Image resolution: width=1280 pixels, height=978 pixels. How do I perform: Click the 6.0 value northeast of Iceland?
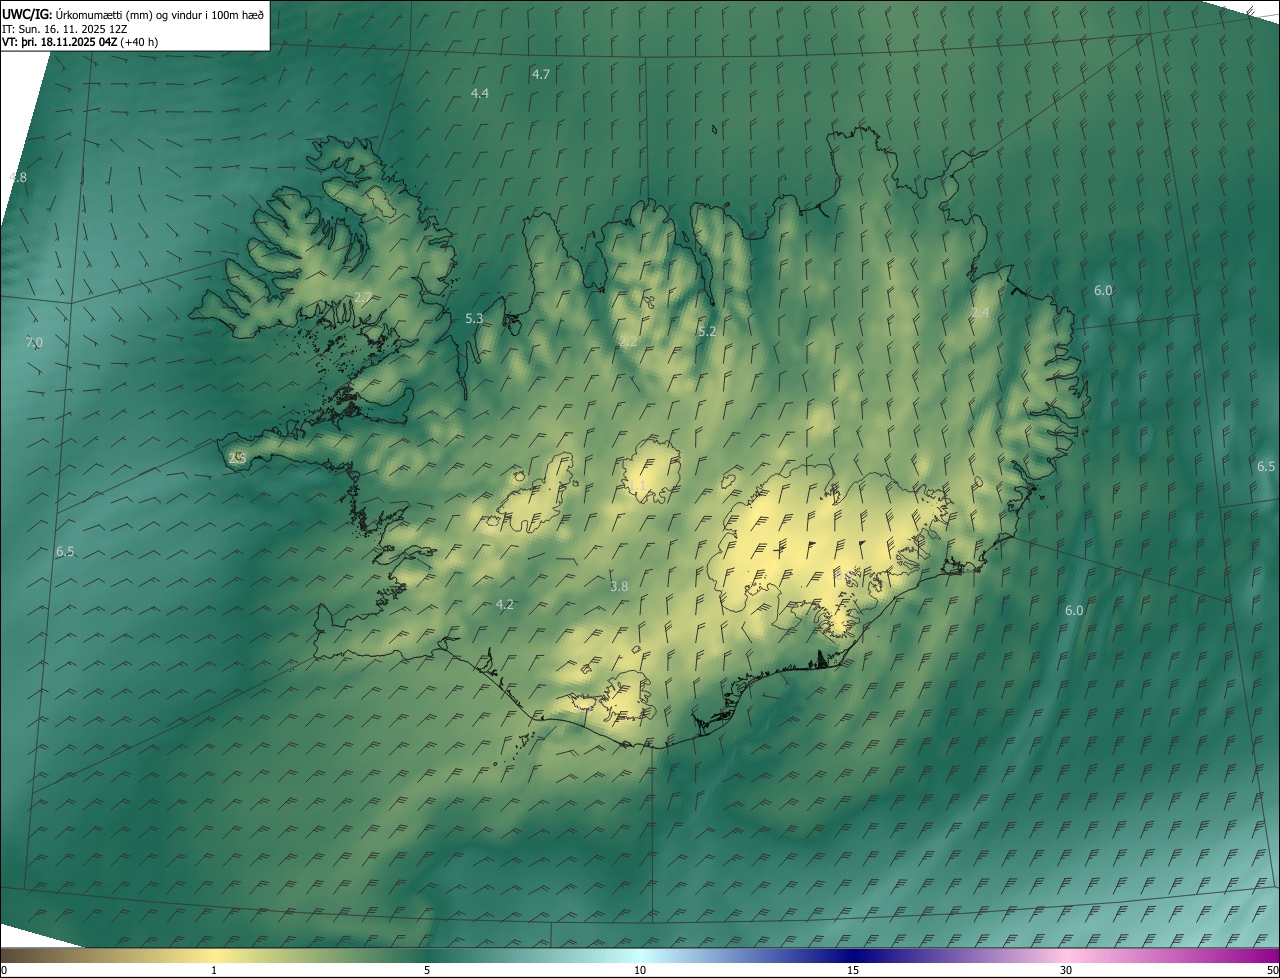tap(1103, 291)
